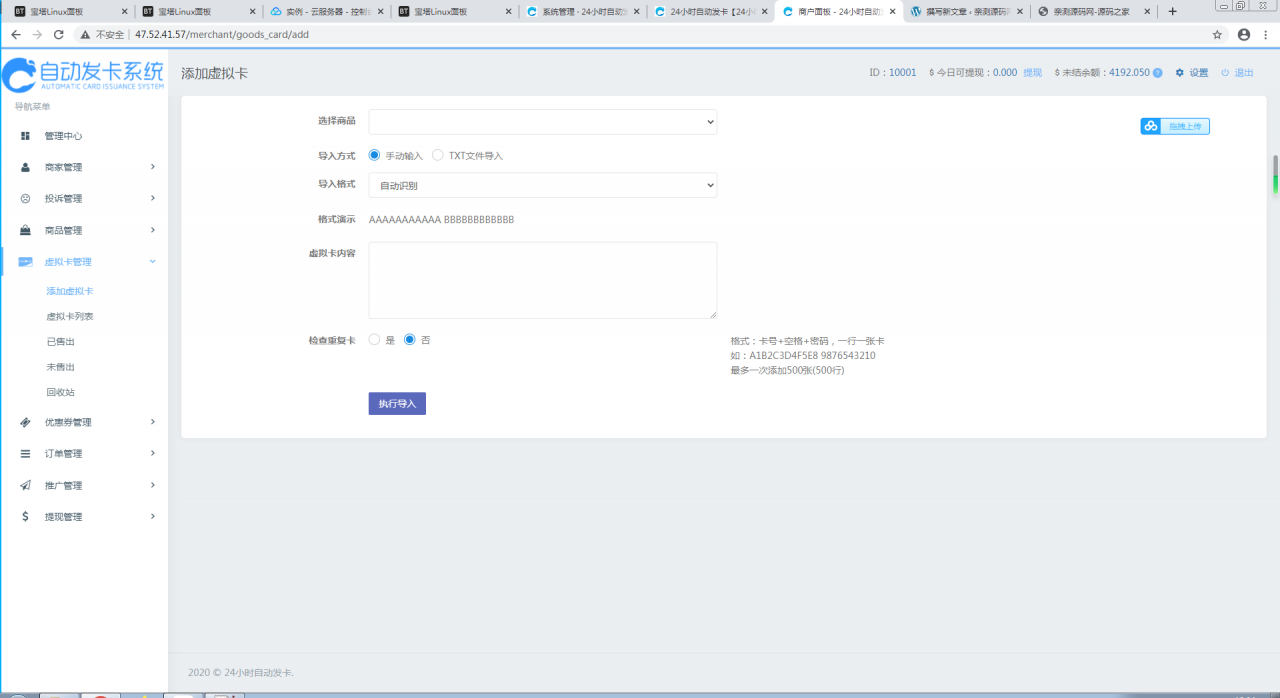The width and height of the screenshot is (1280, 698).
Task: Open the 已售出 submenu item
Action: (x=60, y=341)
